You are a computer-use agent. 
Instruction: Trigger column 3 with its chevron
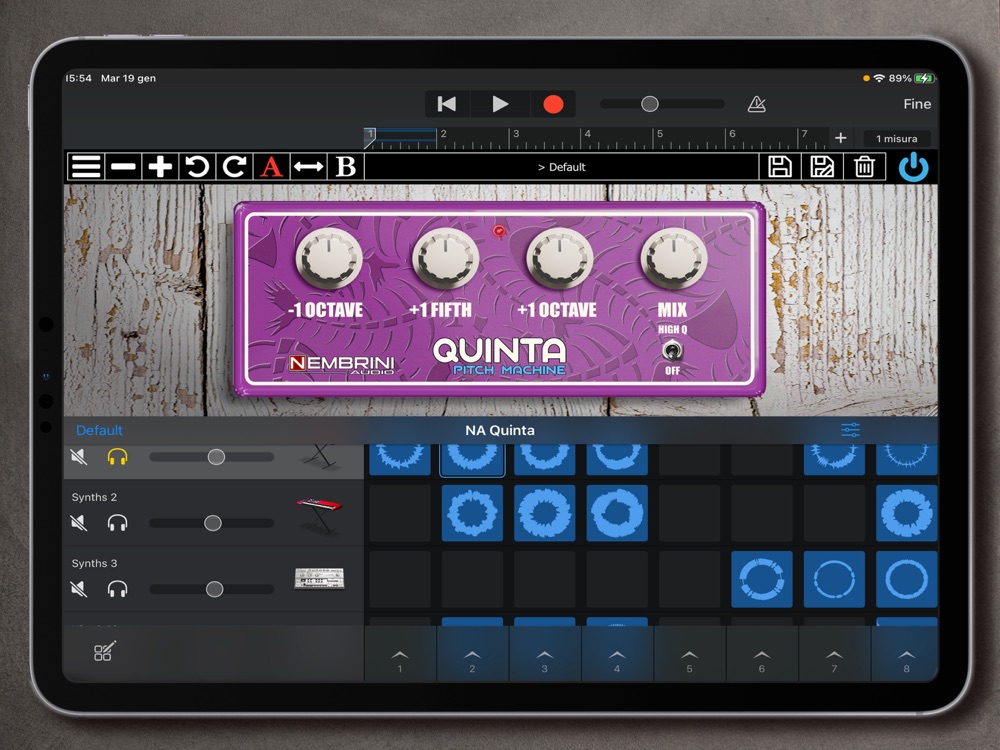pyautogui.click(x=545, y=657)
